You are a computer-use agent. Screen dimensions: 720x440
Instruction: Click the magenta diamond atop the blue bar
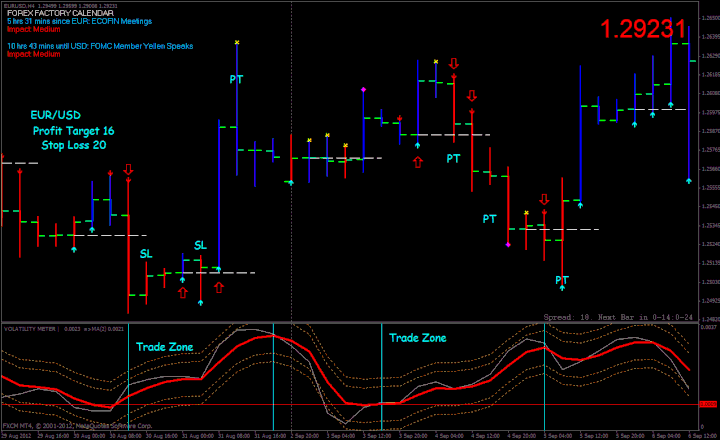pyautogui.click(x=363, y=90)
